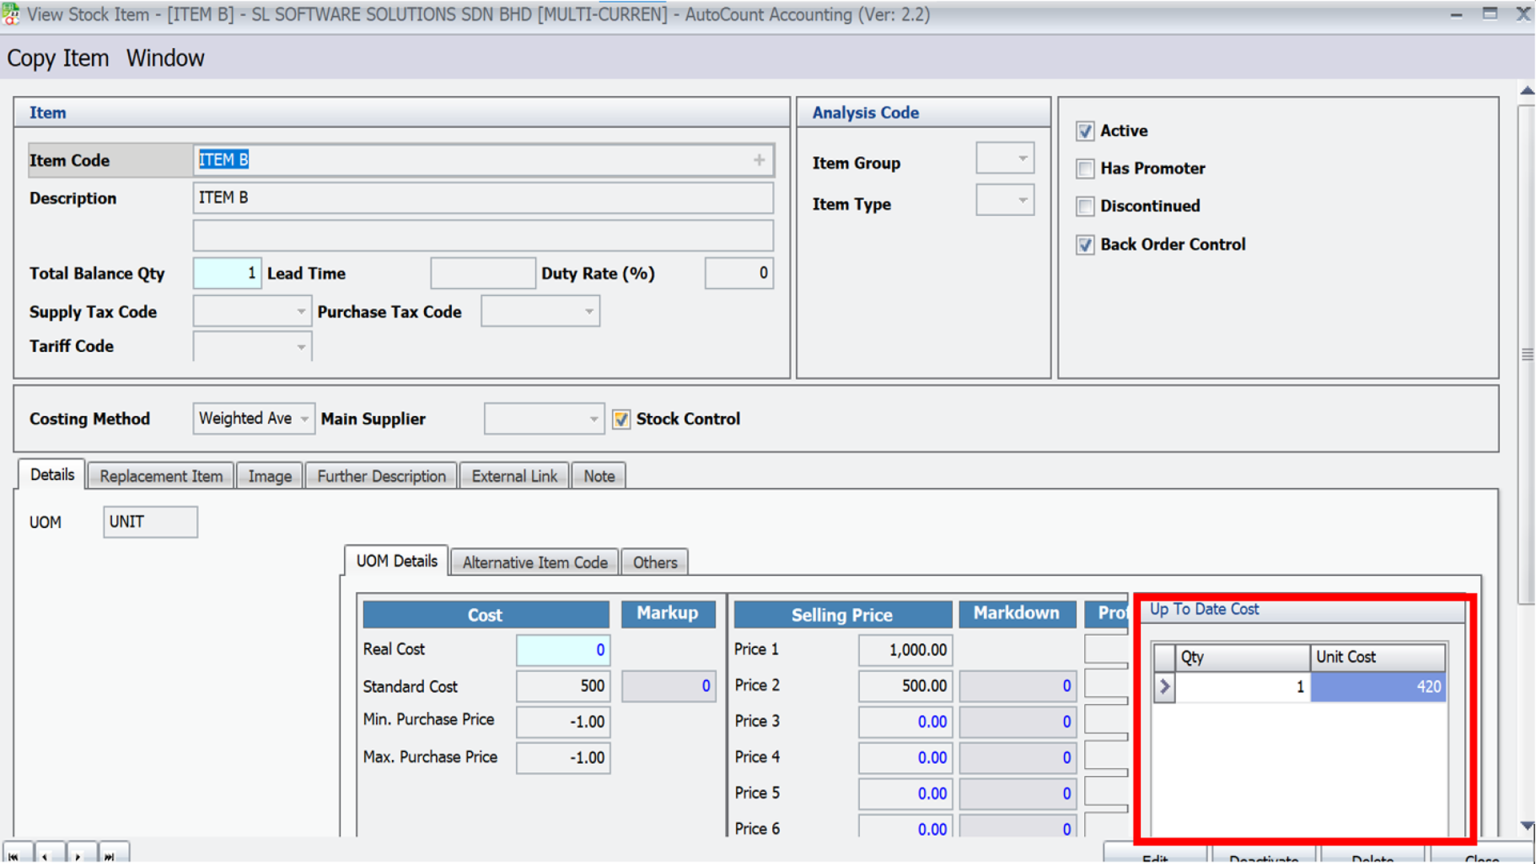The height and width of the screenshot is (864, 1536).
Task: Click the Standard Cost Markup field
Action: (x=668, y=686)
